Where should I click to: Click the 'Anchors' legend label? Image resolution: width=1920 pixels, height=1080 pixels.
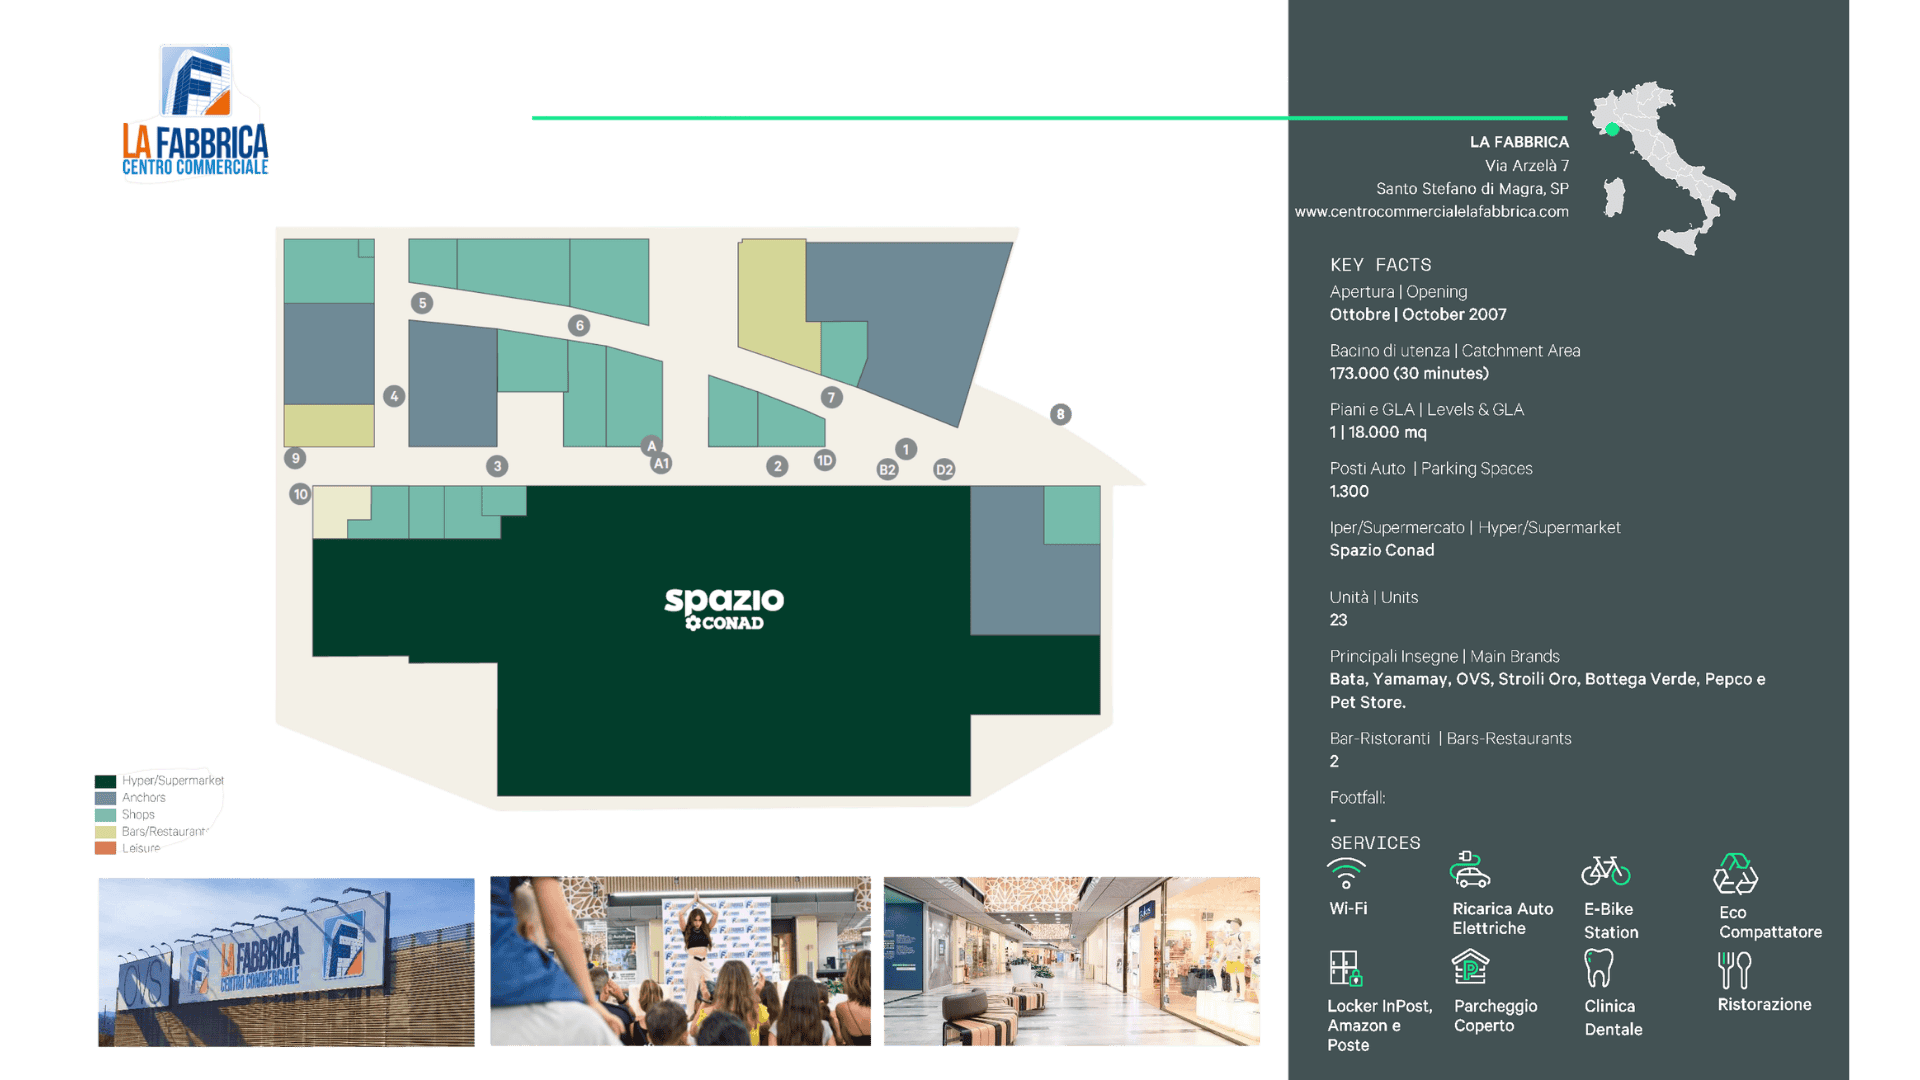[x=144, y=798]
